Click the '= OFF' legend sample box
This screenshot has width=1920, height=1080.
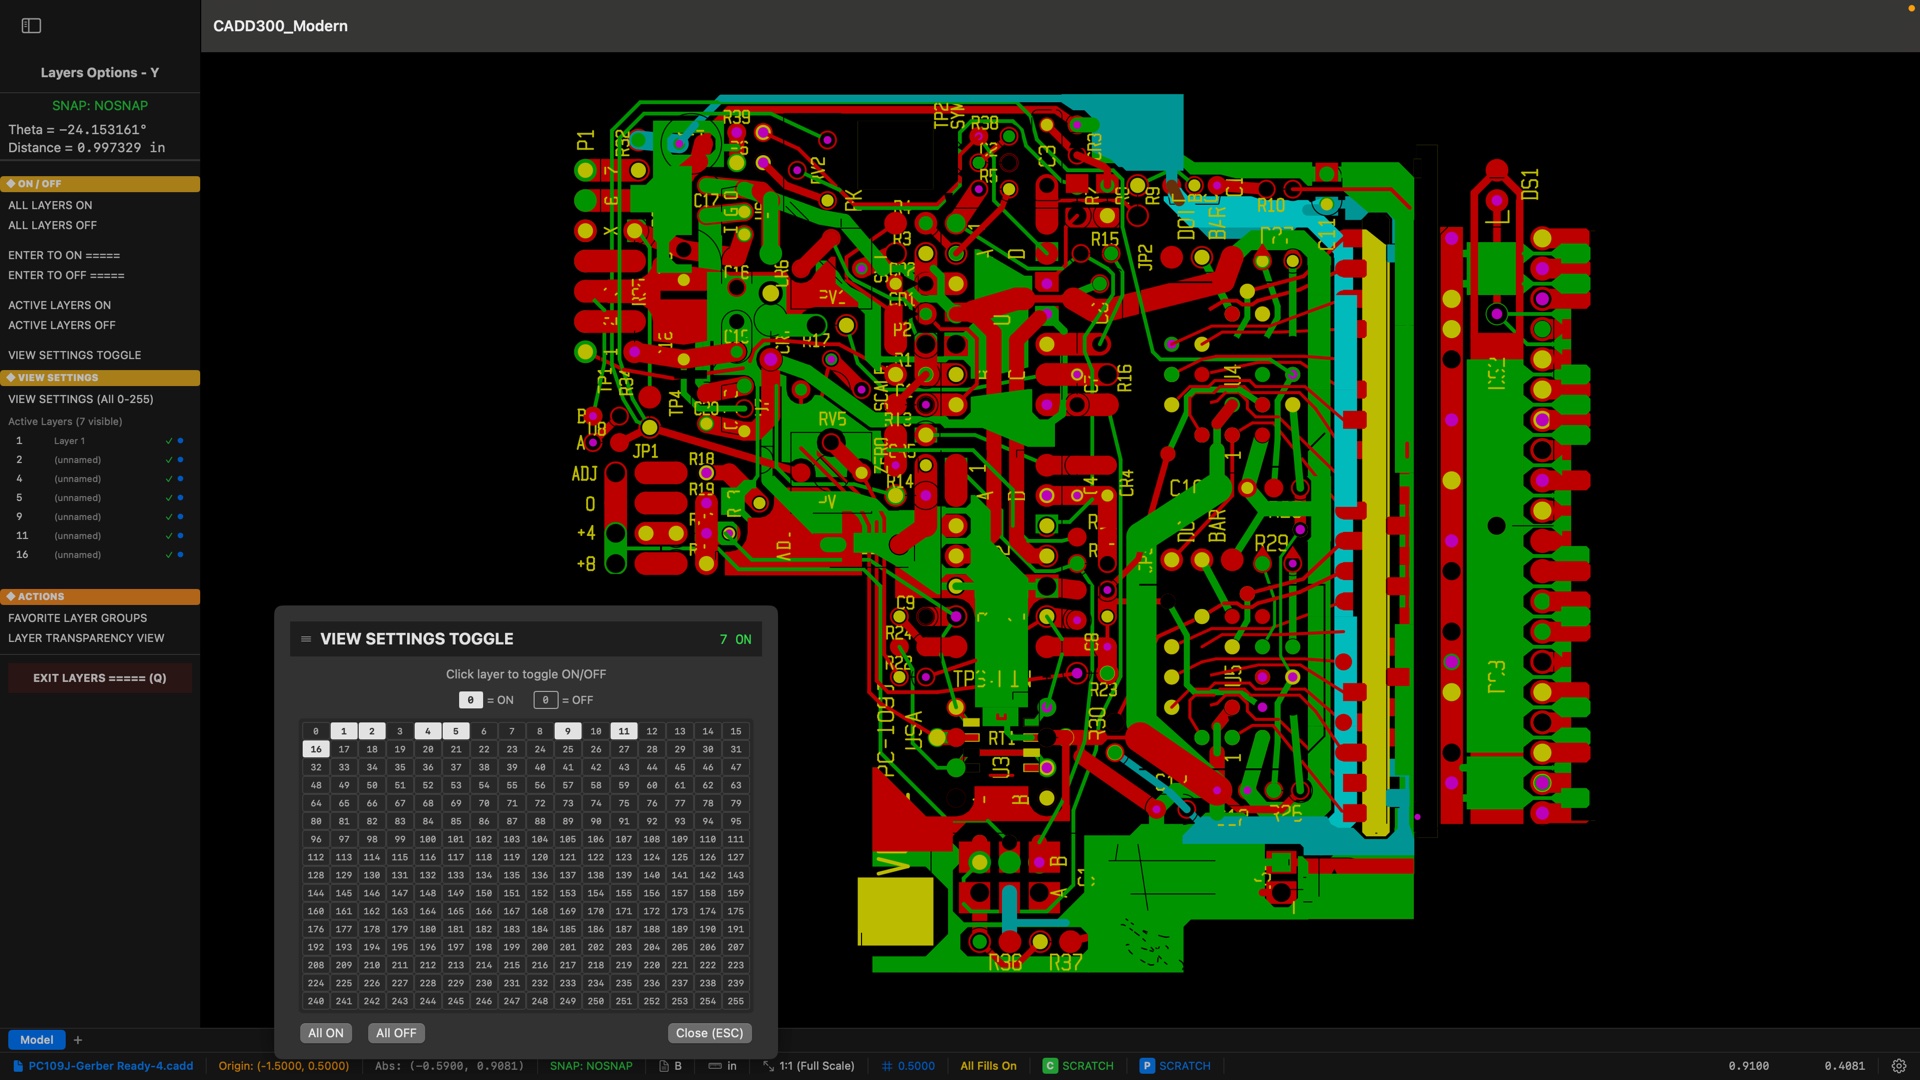(x=545, y=700)
